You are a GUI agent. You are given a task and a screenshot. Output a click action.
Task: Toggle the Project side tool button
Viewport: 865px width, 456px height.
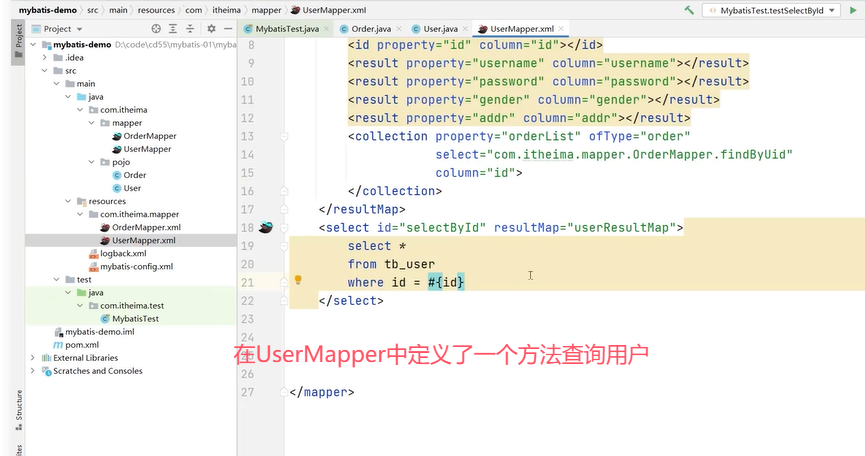(18, 41)
